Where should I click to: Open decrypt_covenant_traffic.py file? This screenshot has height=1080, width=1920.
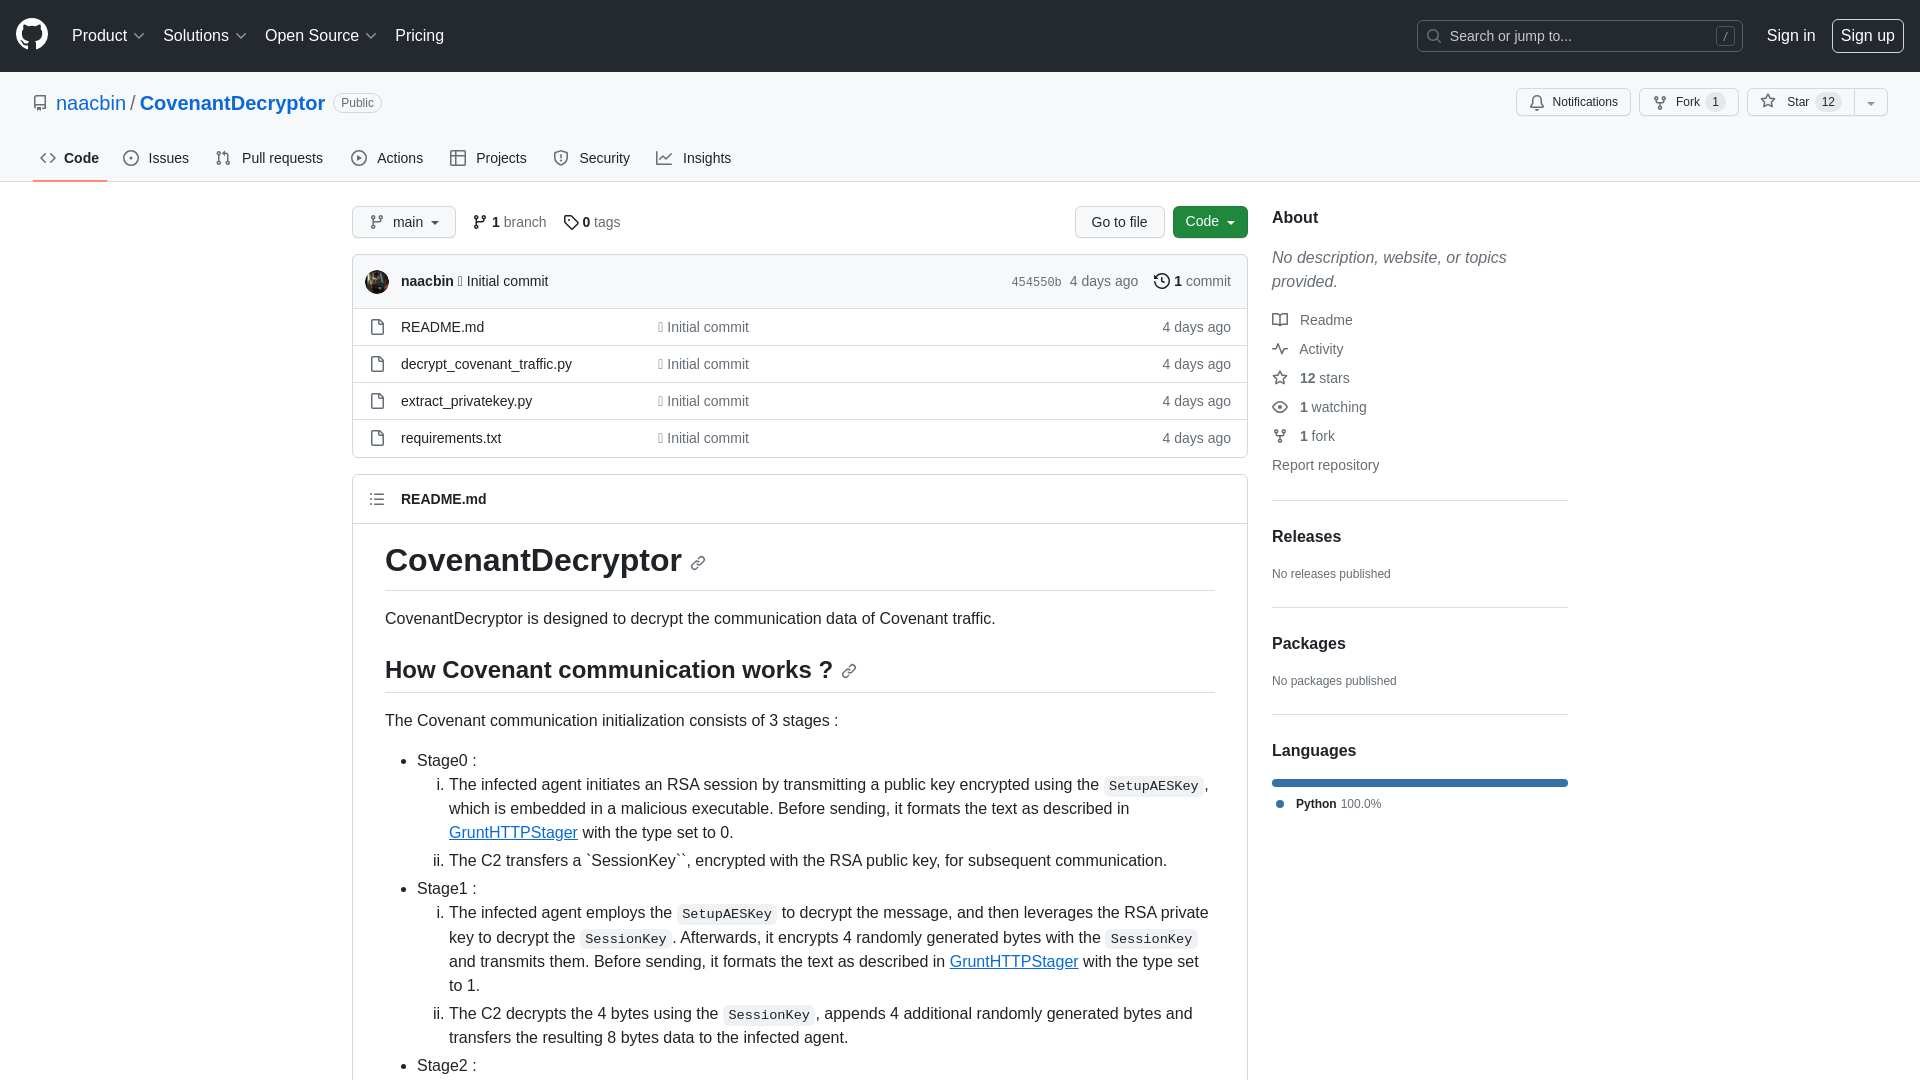click(x=486, y=364)
